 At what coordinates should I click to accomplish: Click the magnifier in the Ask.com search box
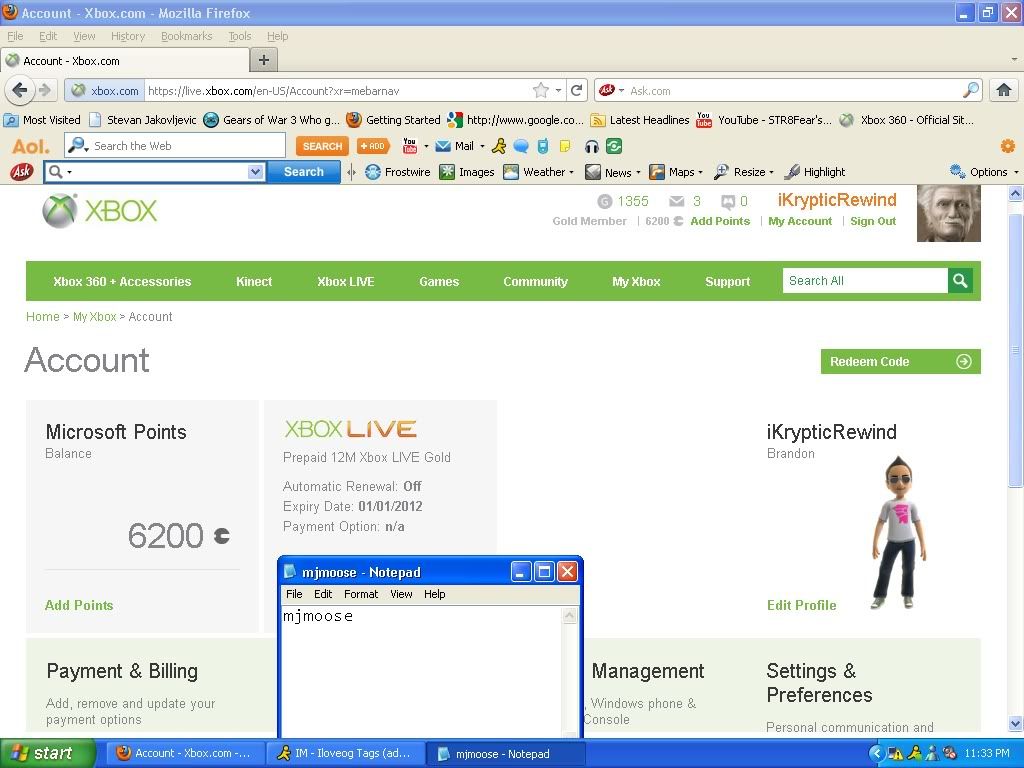click(971, 90)
